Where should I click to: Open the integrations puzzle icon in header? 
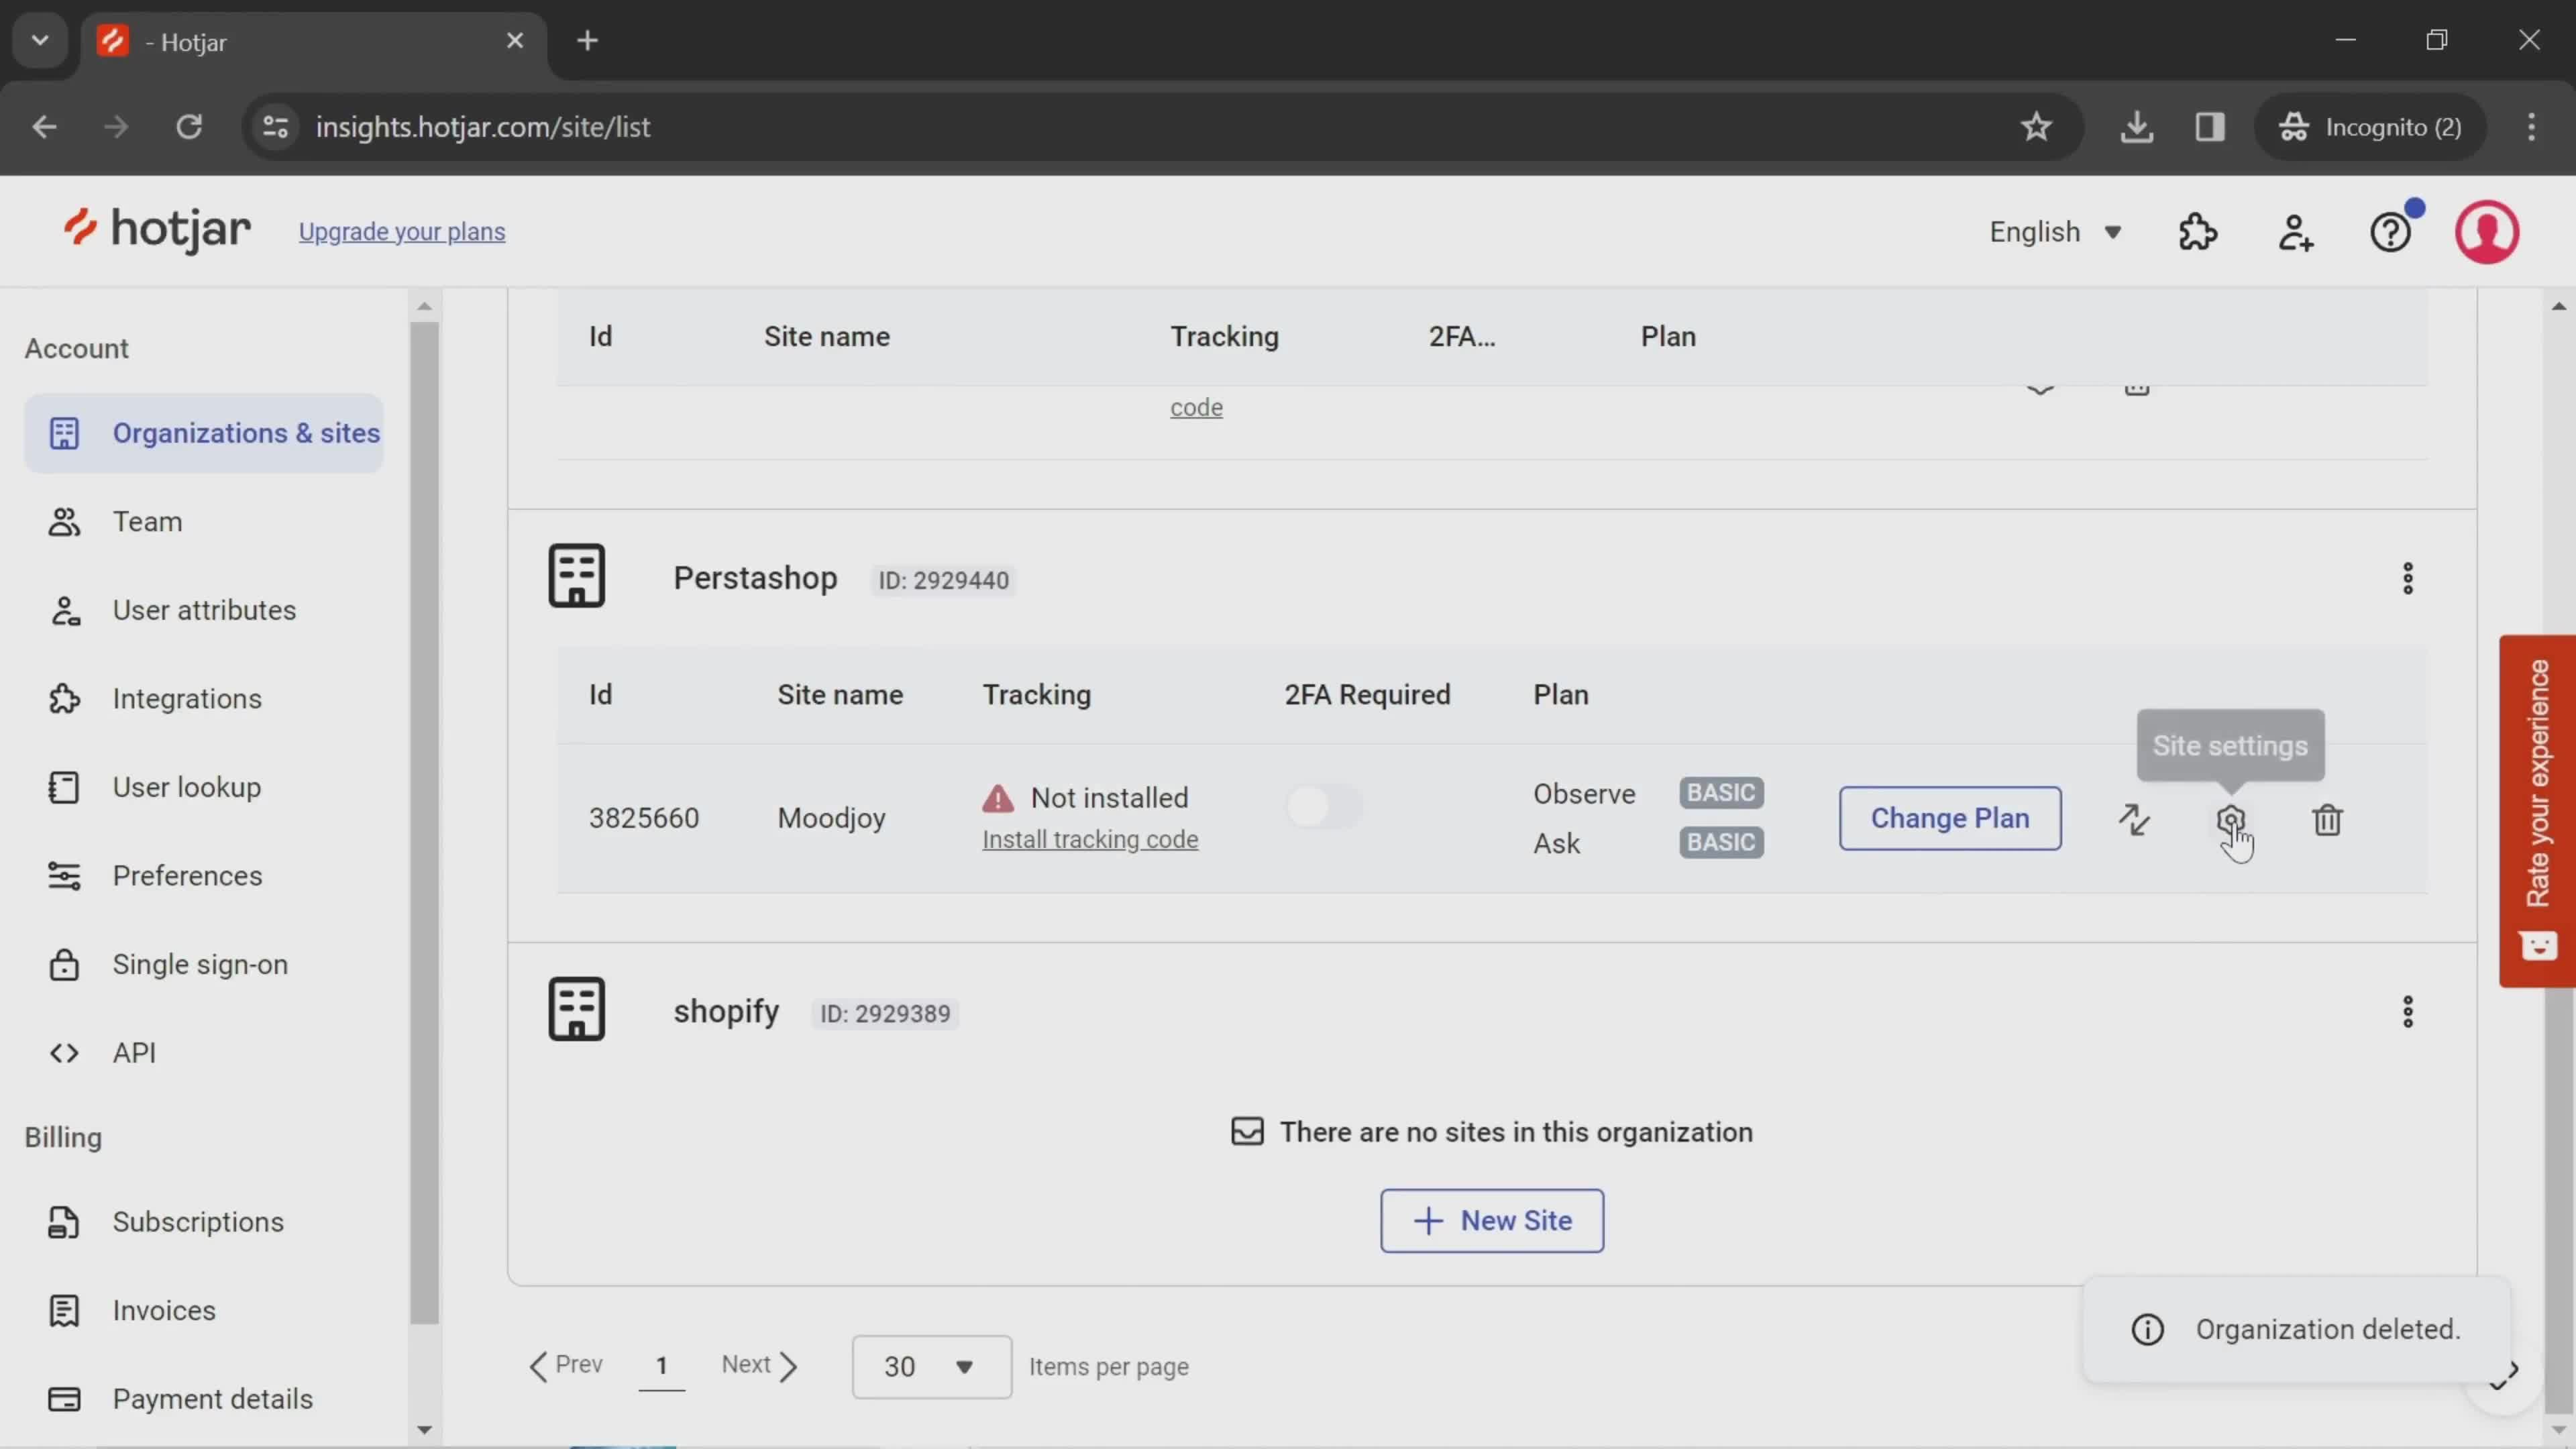point(2198,232)
